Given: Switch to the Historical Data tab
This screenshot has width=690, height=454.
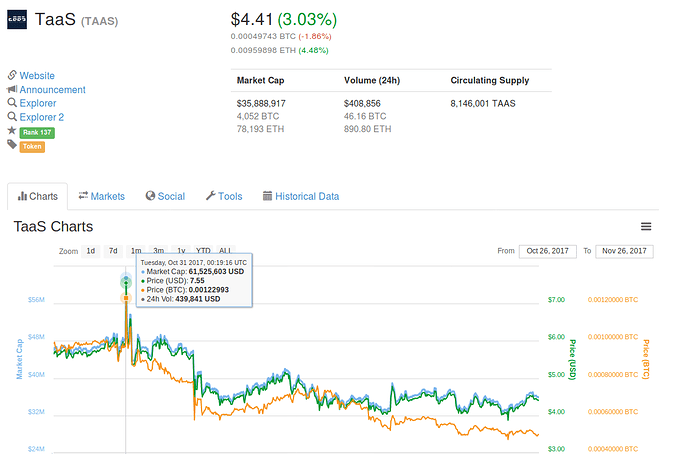Looking at the screenshot, I should click(301, 196).
